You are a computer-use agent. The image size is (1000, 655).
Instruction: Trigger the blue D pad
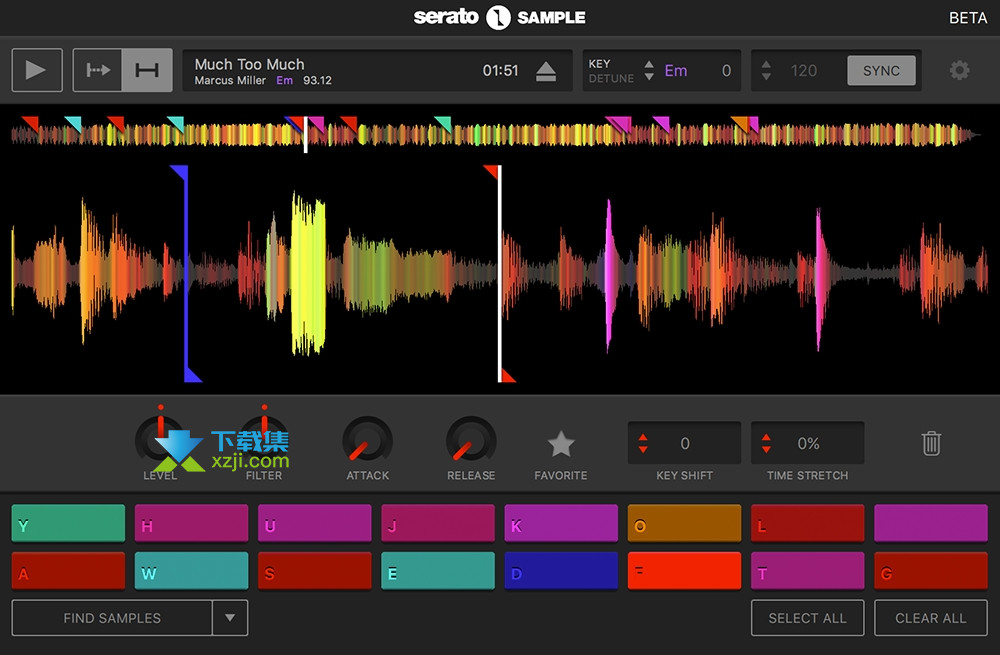[561, 571]
